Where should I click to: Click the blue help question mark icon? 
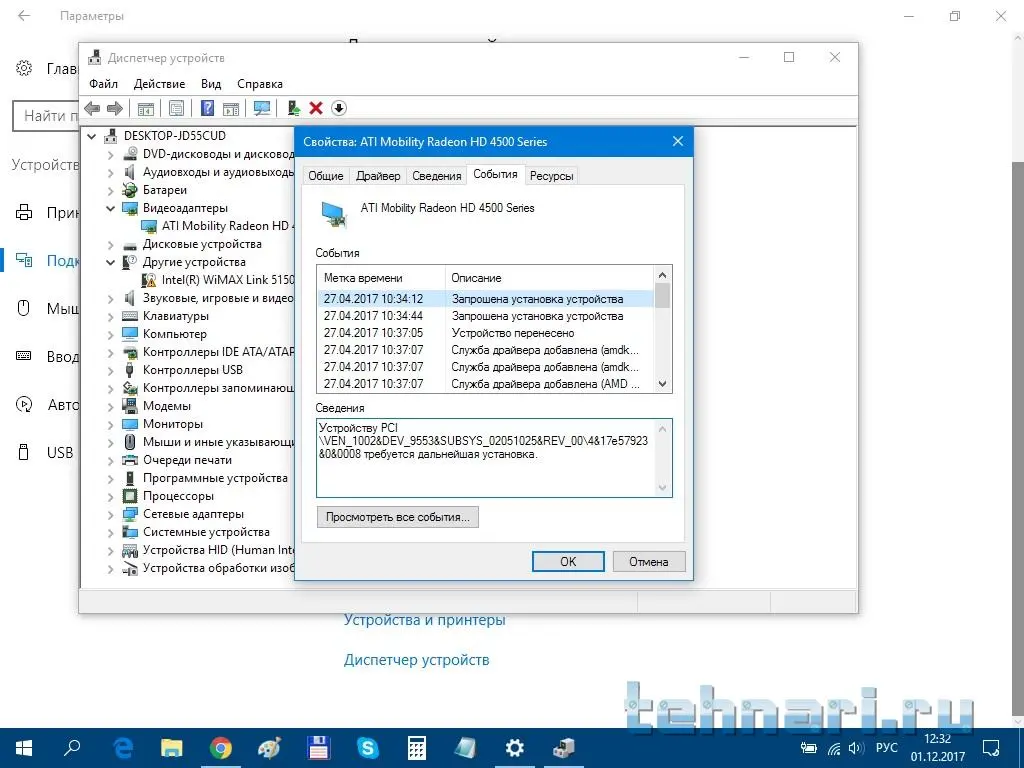tap(208, 108)
